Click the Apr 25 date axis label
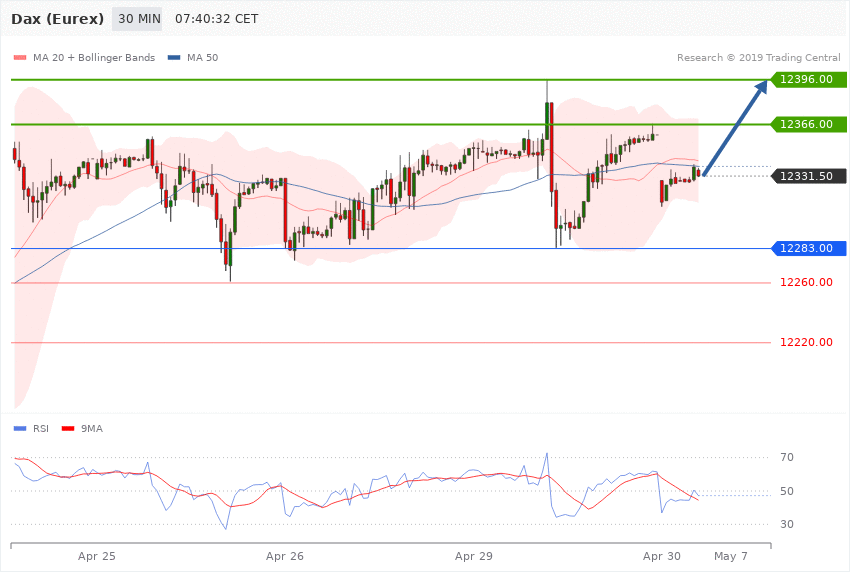Image resolution: width=850 pixels, height=576 pixels. tap(96, 556)
